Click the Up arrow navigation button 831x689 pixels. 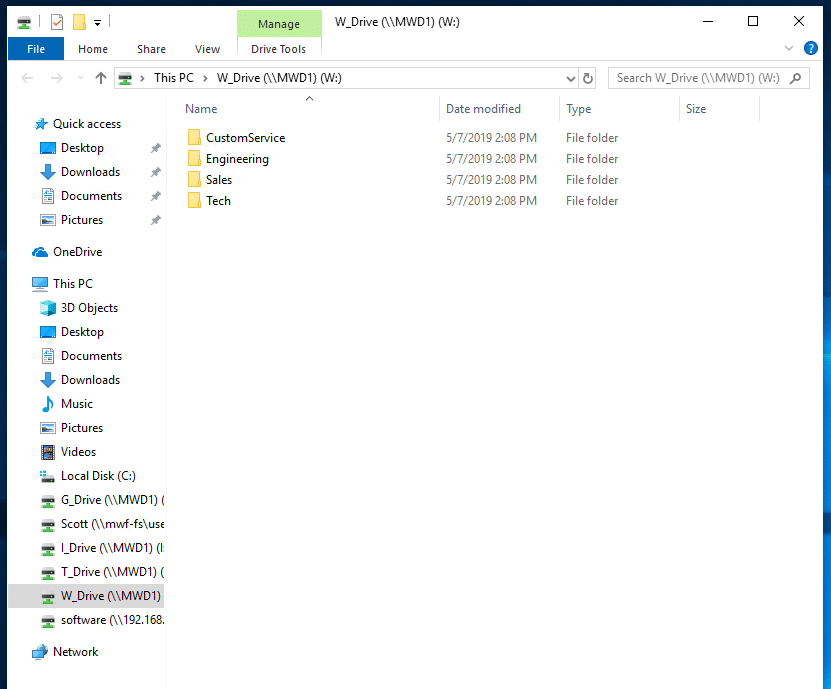[100, 78]
